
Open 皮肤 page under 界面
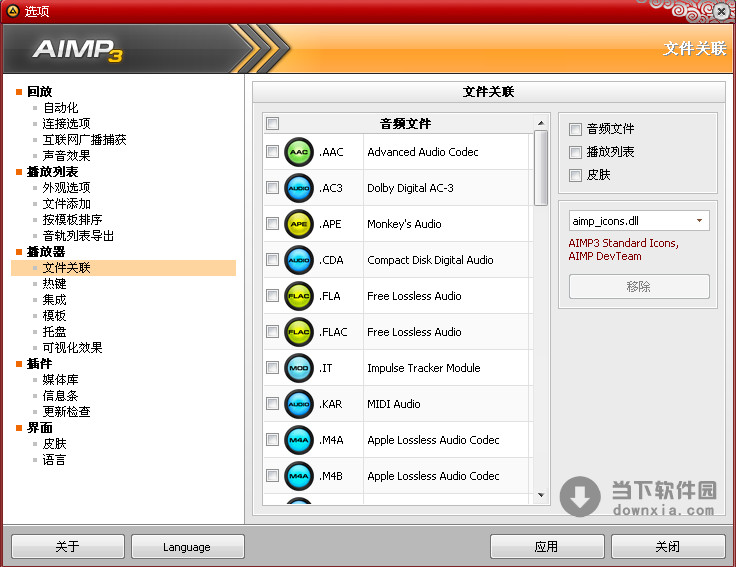point(54,444)
